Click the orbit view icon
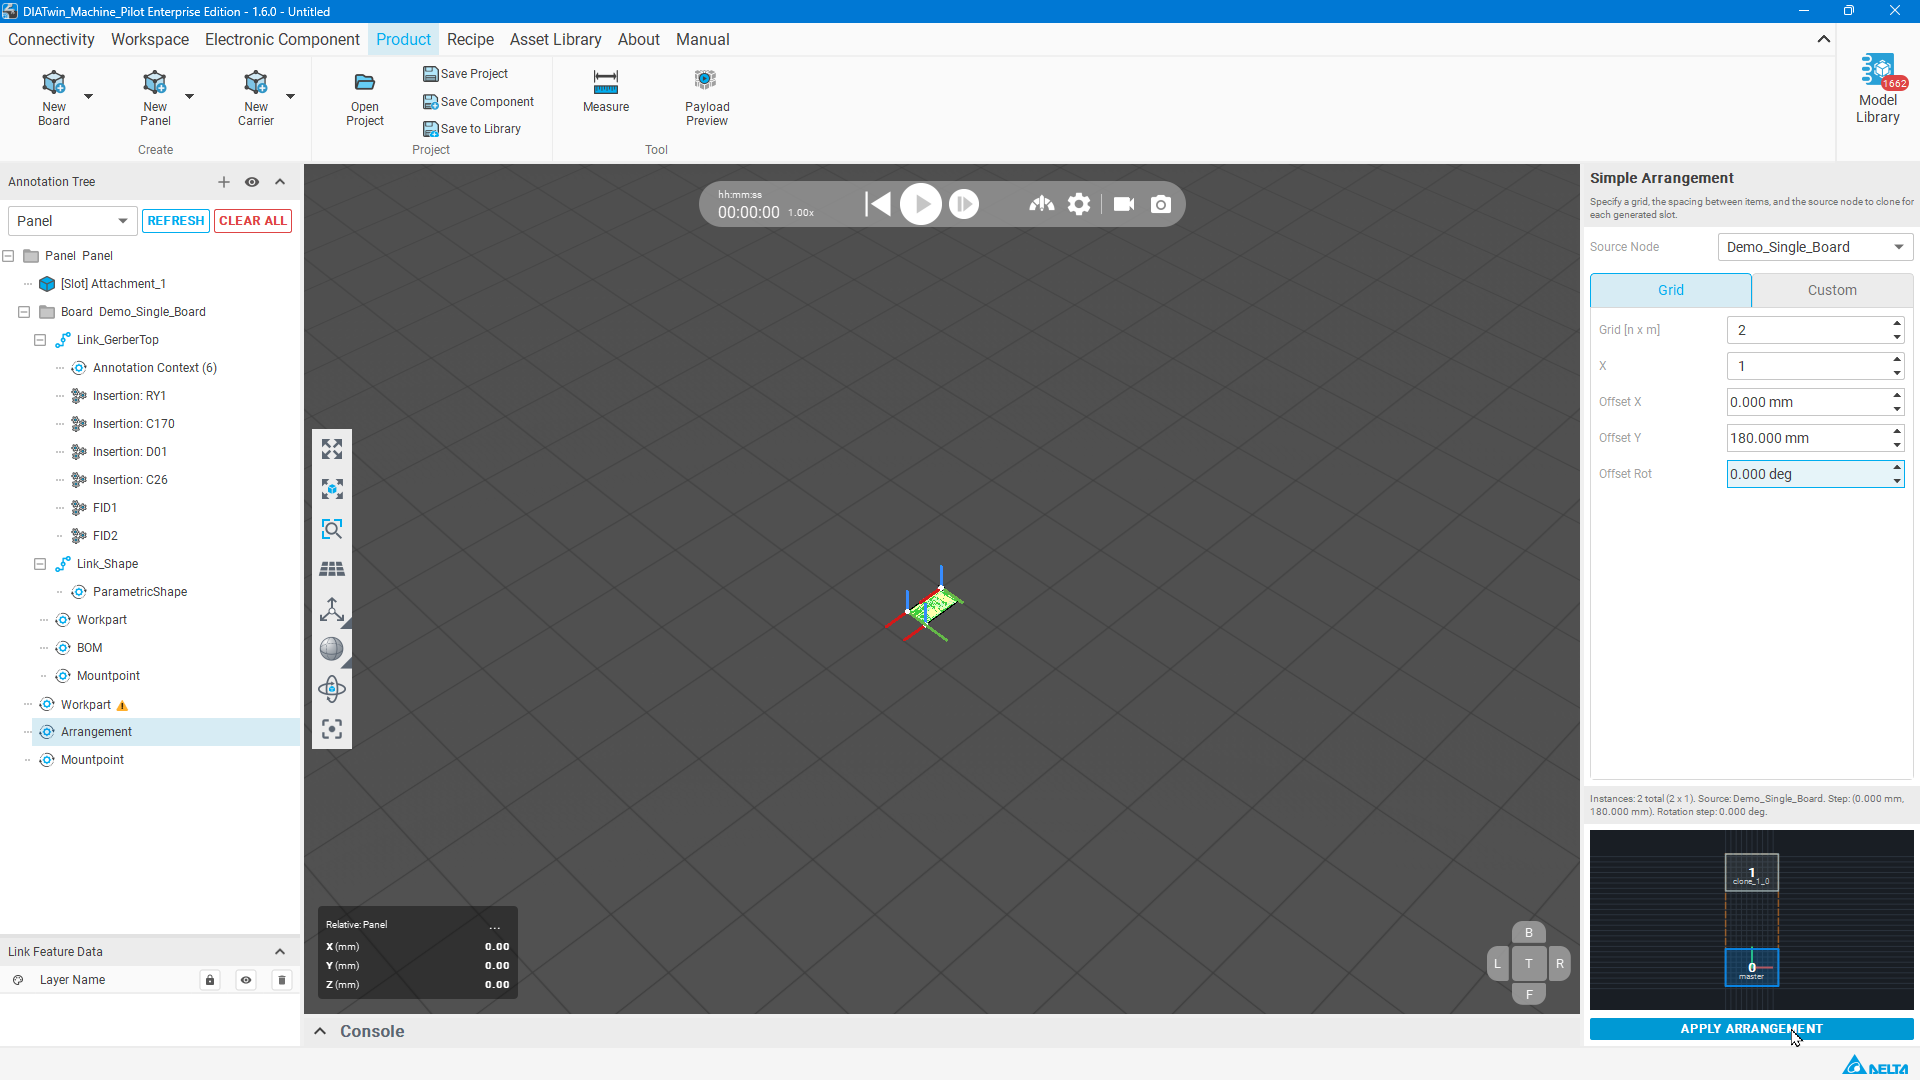1920x1080 pixels. [332, 689]
